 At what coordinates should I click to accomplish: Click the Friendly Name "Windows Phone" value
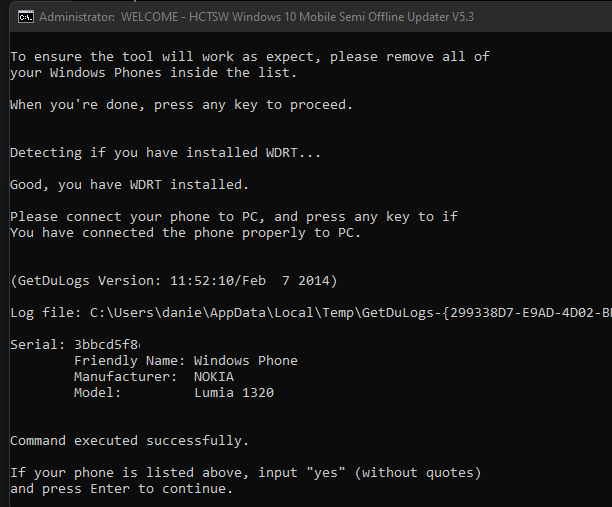(246, 361)
